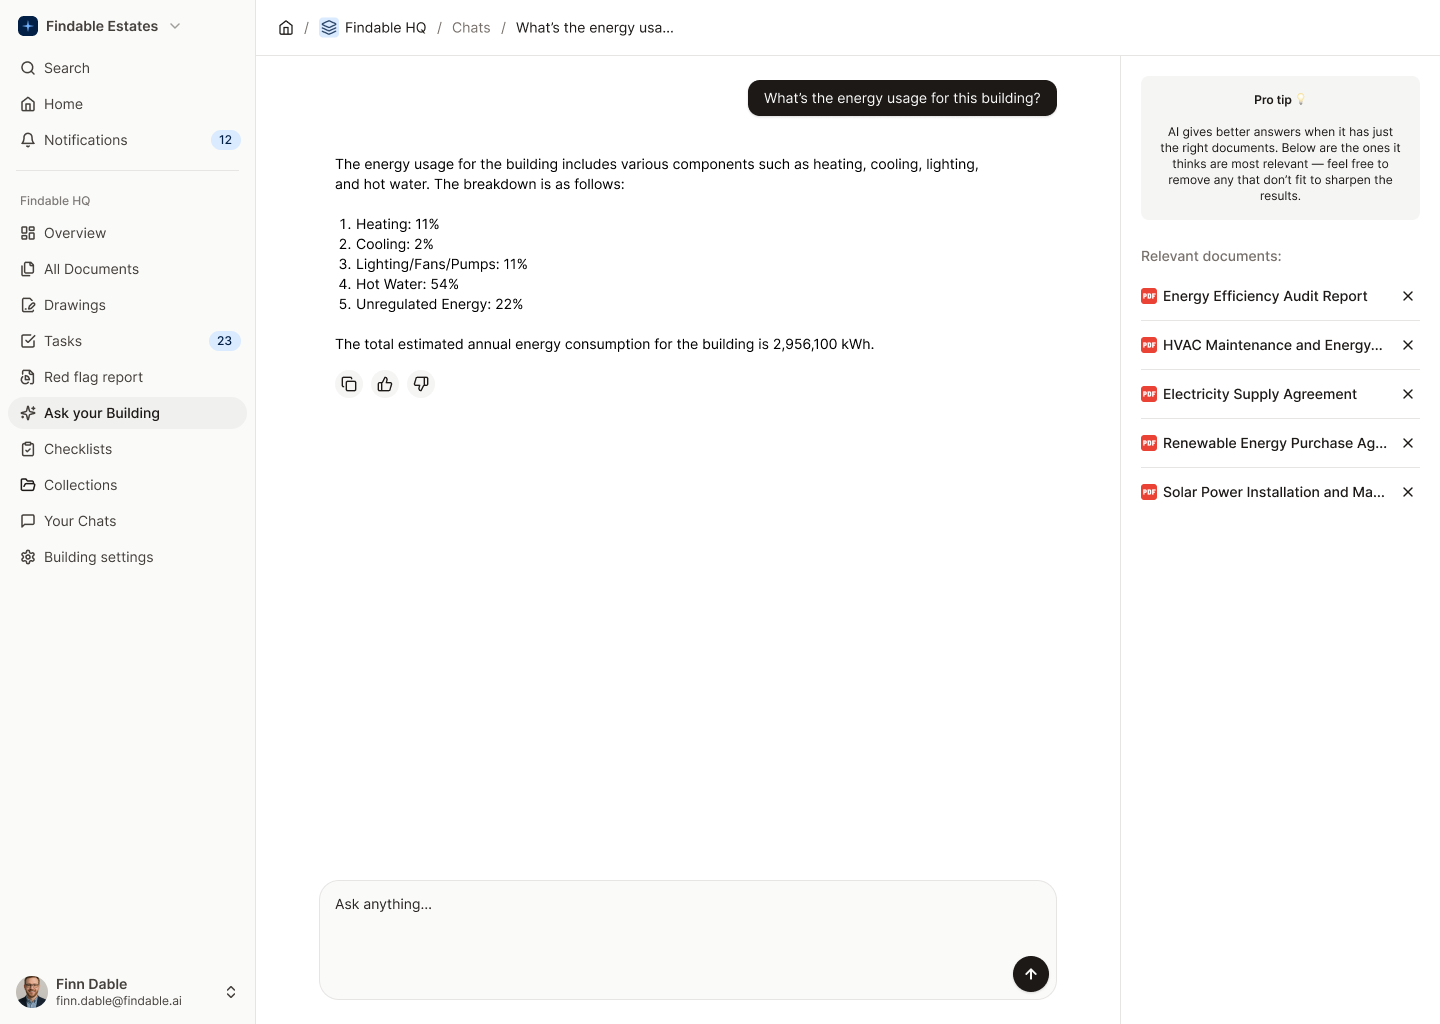Give thumbs up to the answer
The width and height of the screenshot is (1440, 1024).
coord(385,384)
